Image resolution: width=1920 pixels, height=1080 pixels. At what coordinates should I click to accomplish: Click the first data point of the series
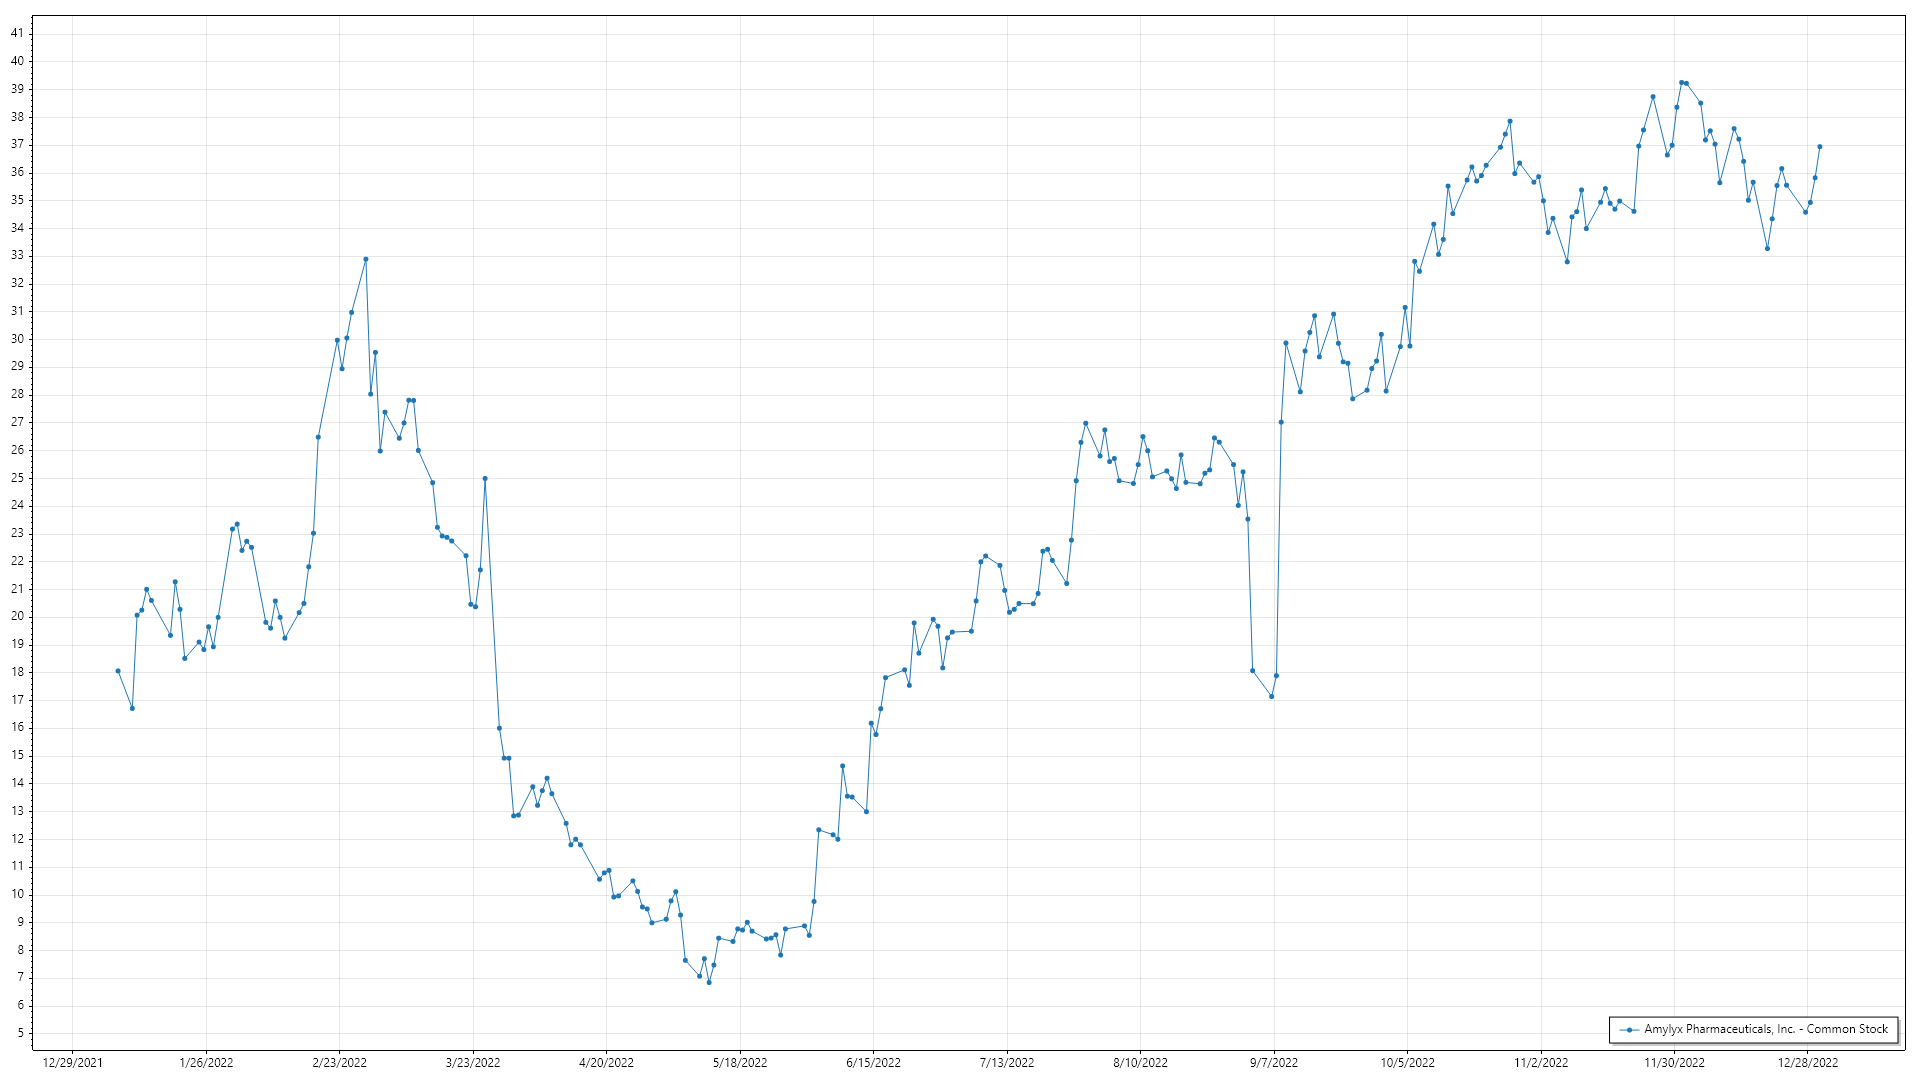(x=118, y=671)
